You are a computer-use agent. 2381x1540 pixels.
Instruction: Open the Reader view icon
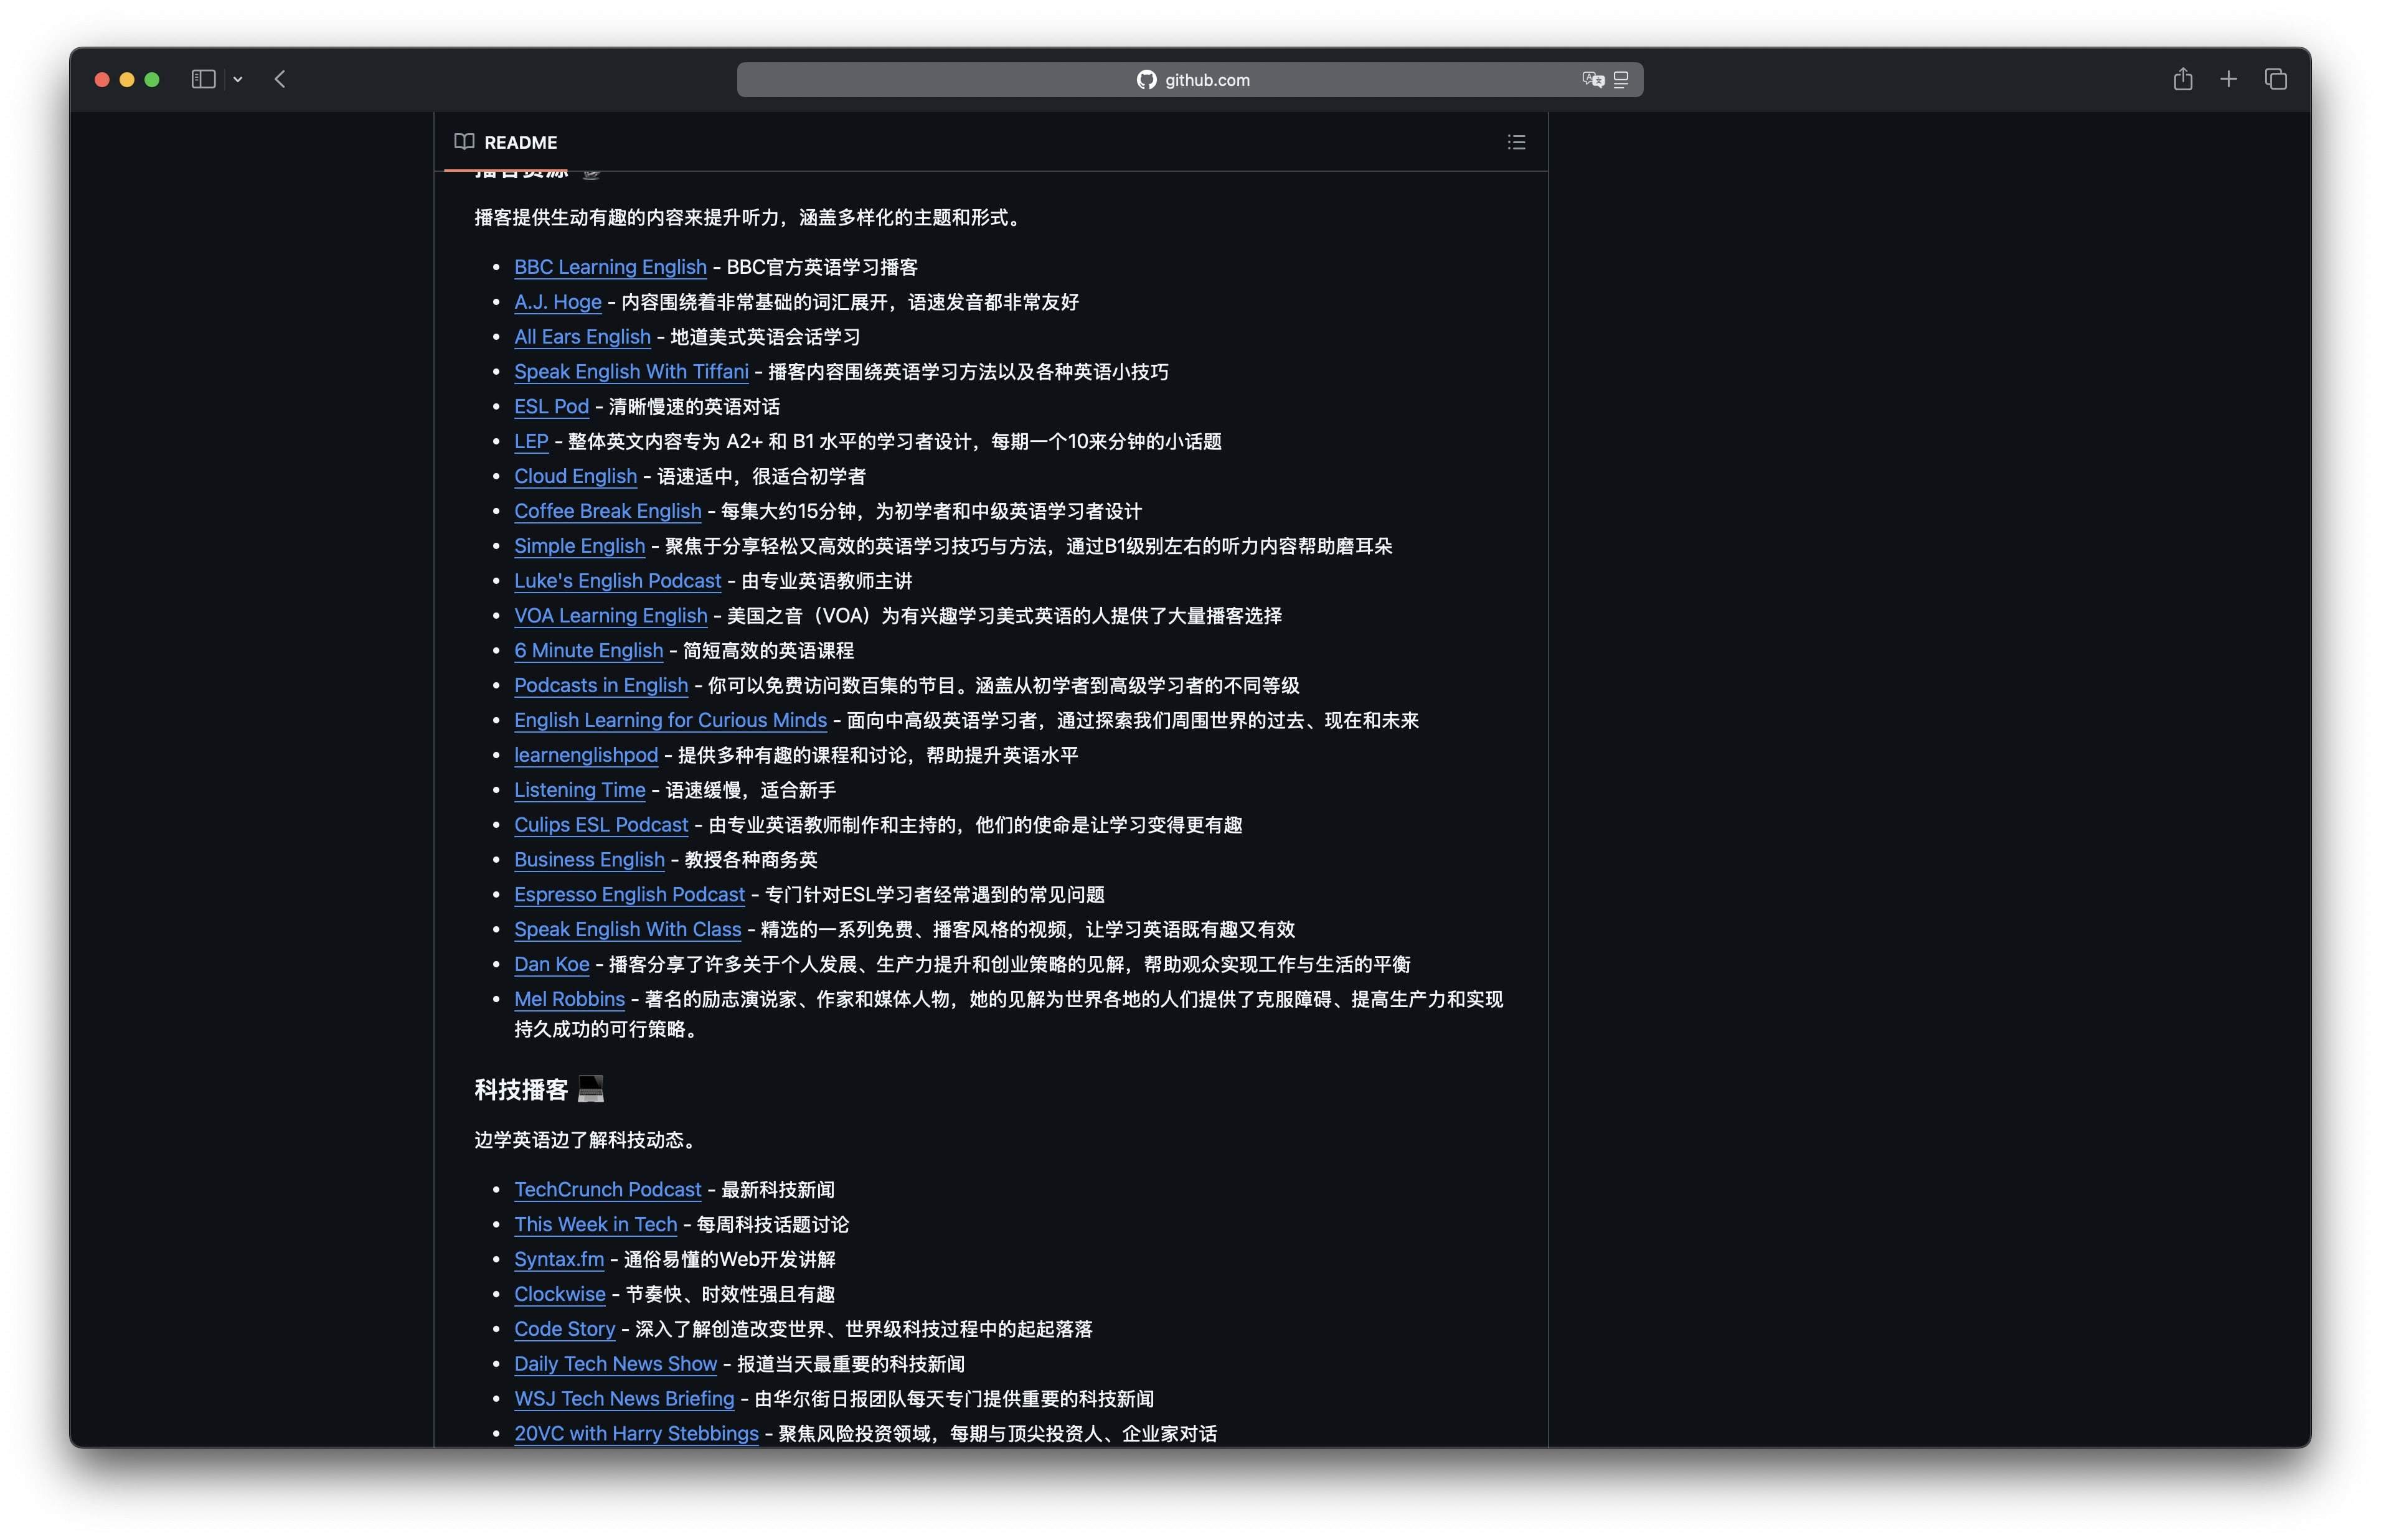[1621, 79]
